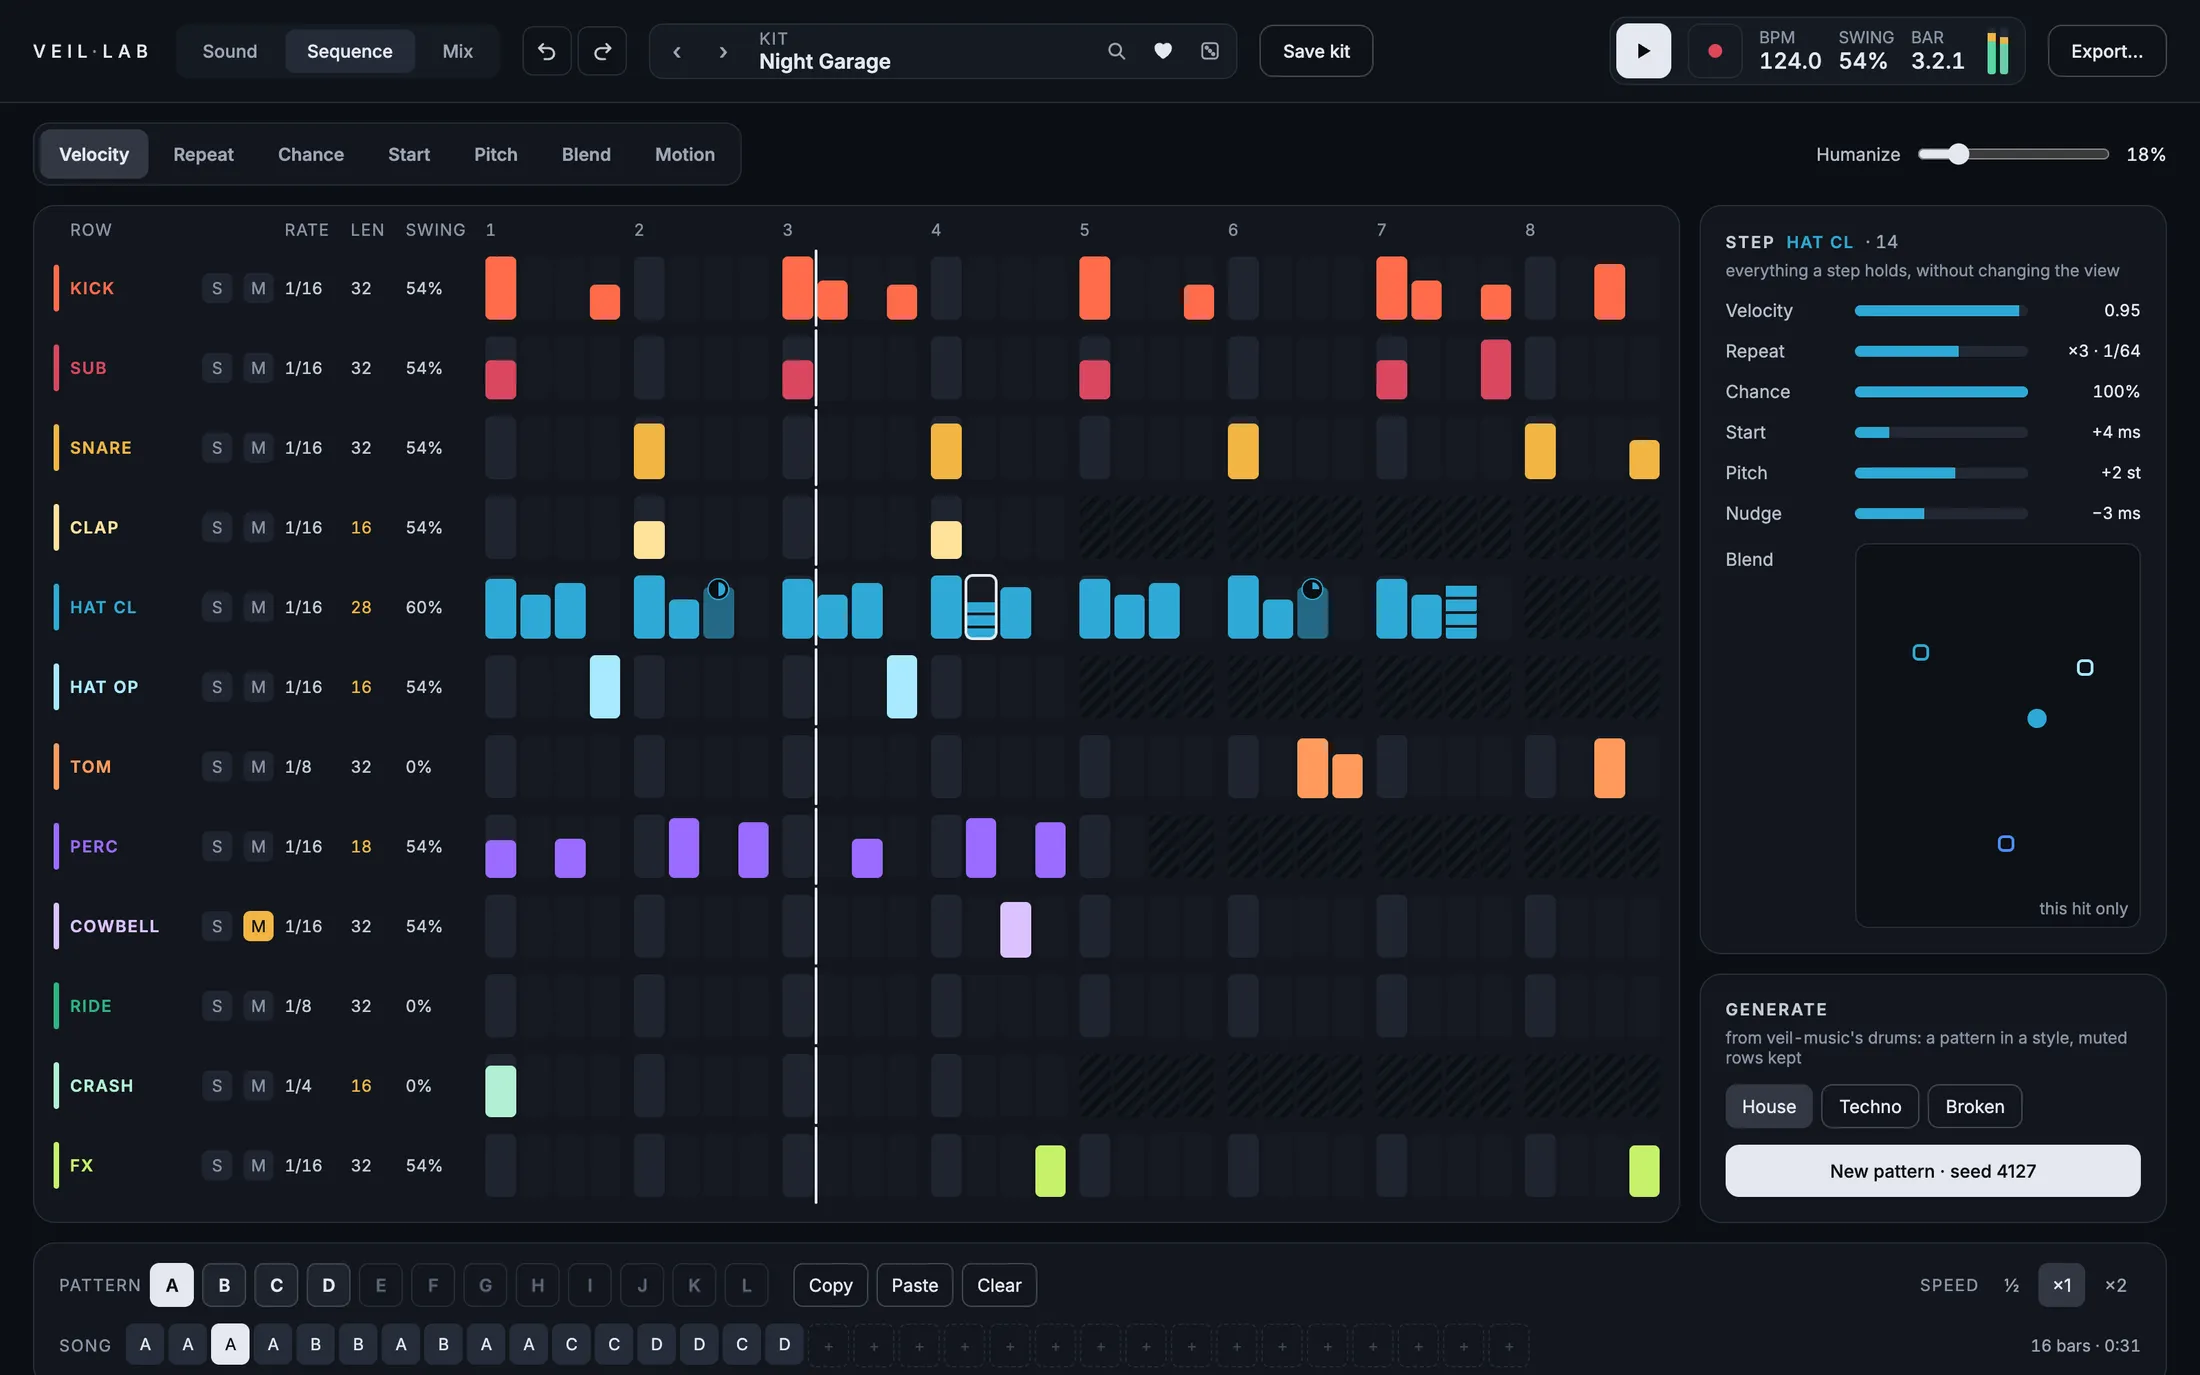Screen dimensions: 2200x1375
Task: Go to previous kit chevron
Action: [677, 51]
